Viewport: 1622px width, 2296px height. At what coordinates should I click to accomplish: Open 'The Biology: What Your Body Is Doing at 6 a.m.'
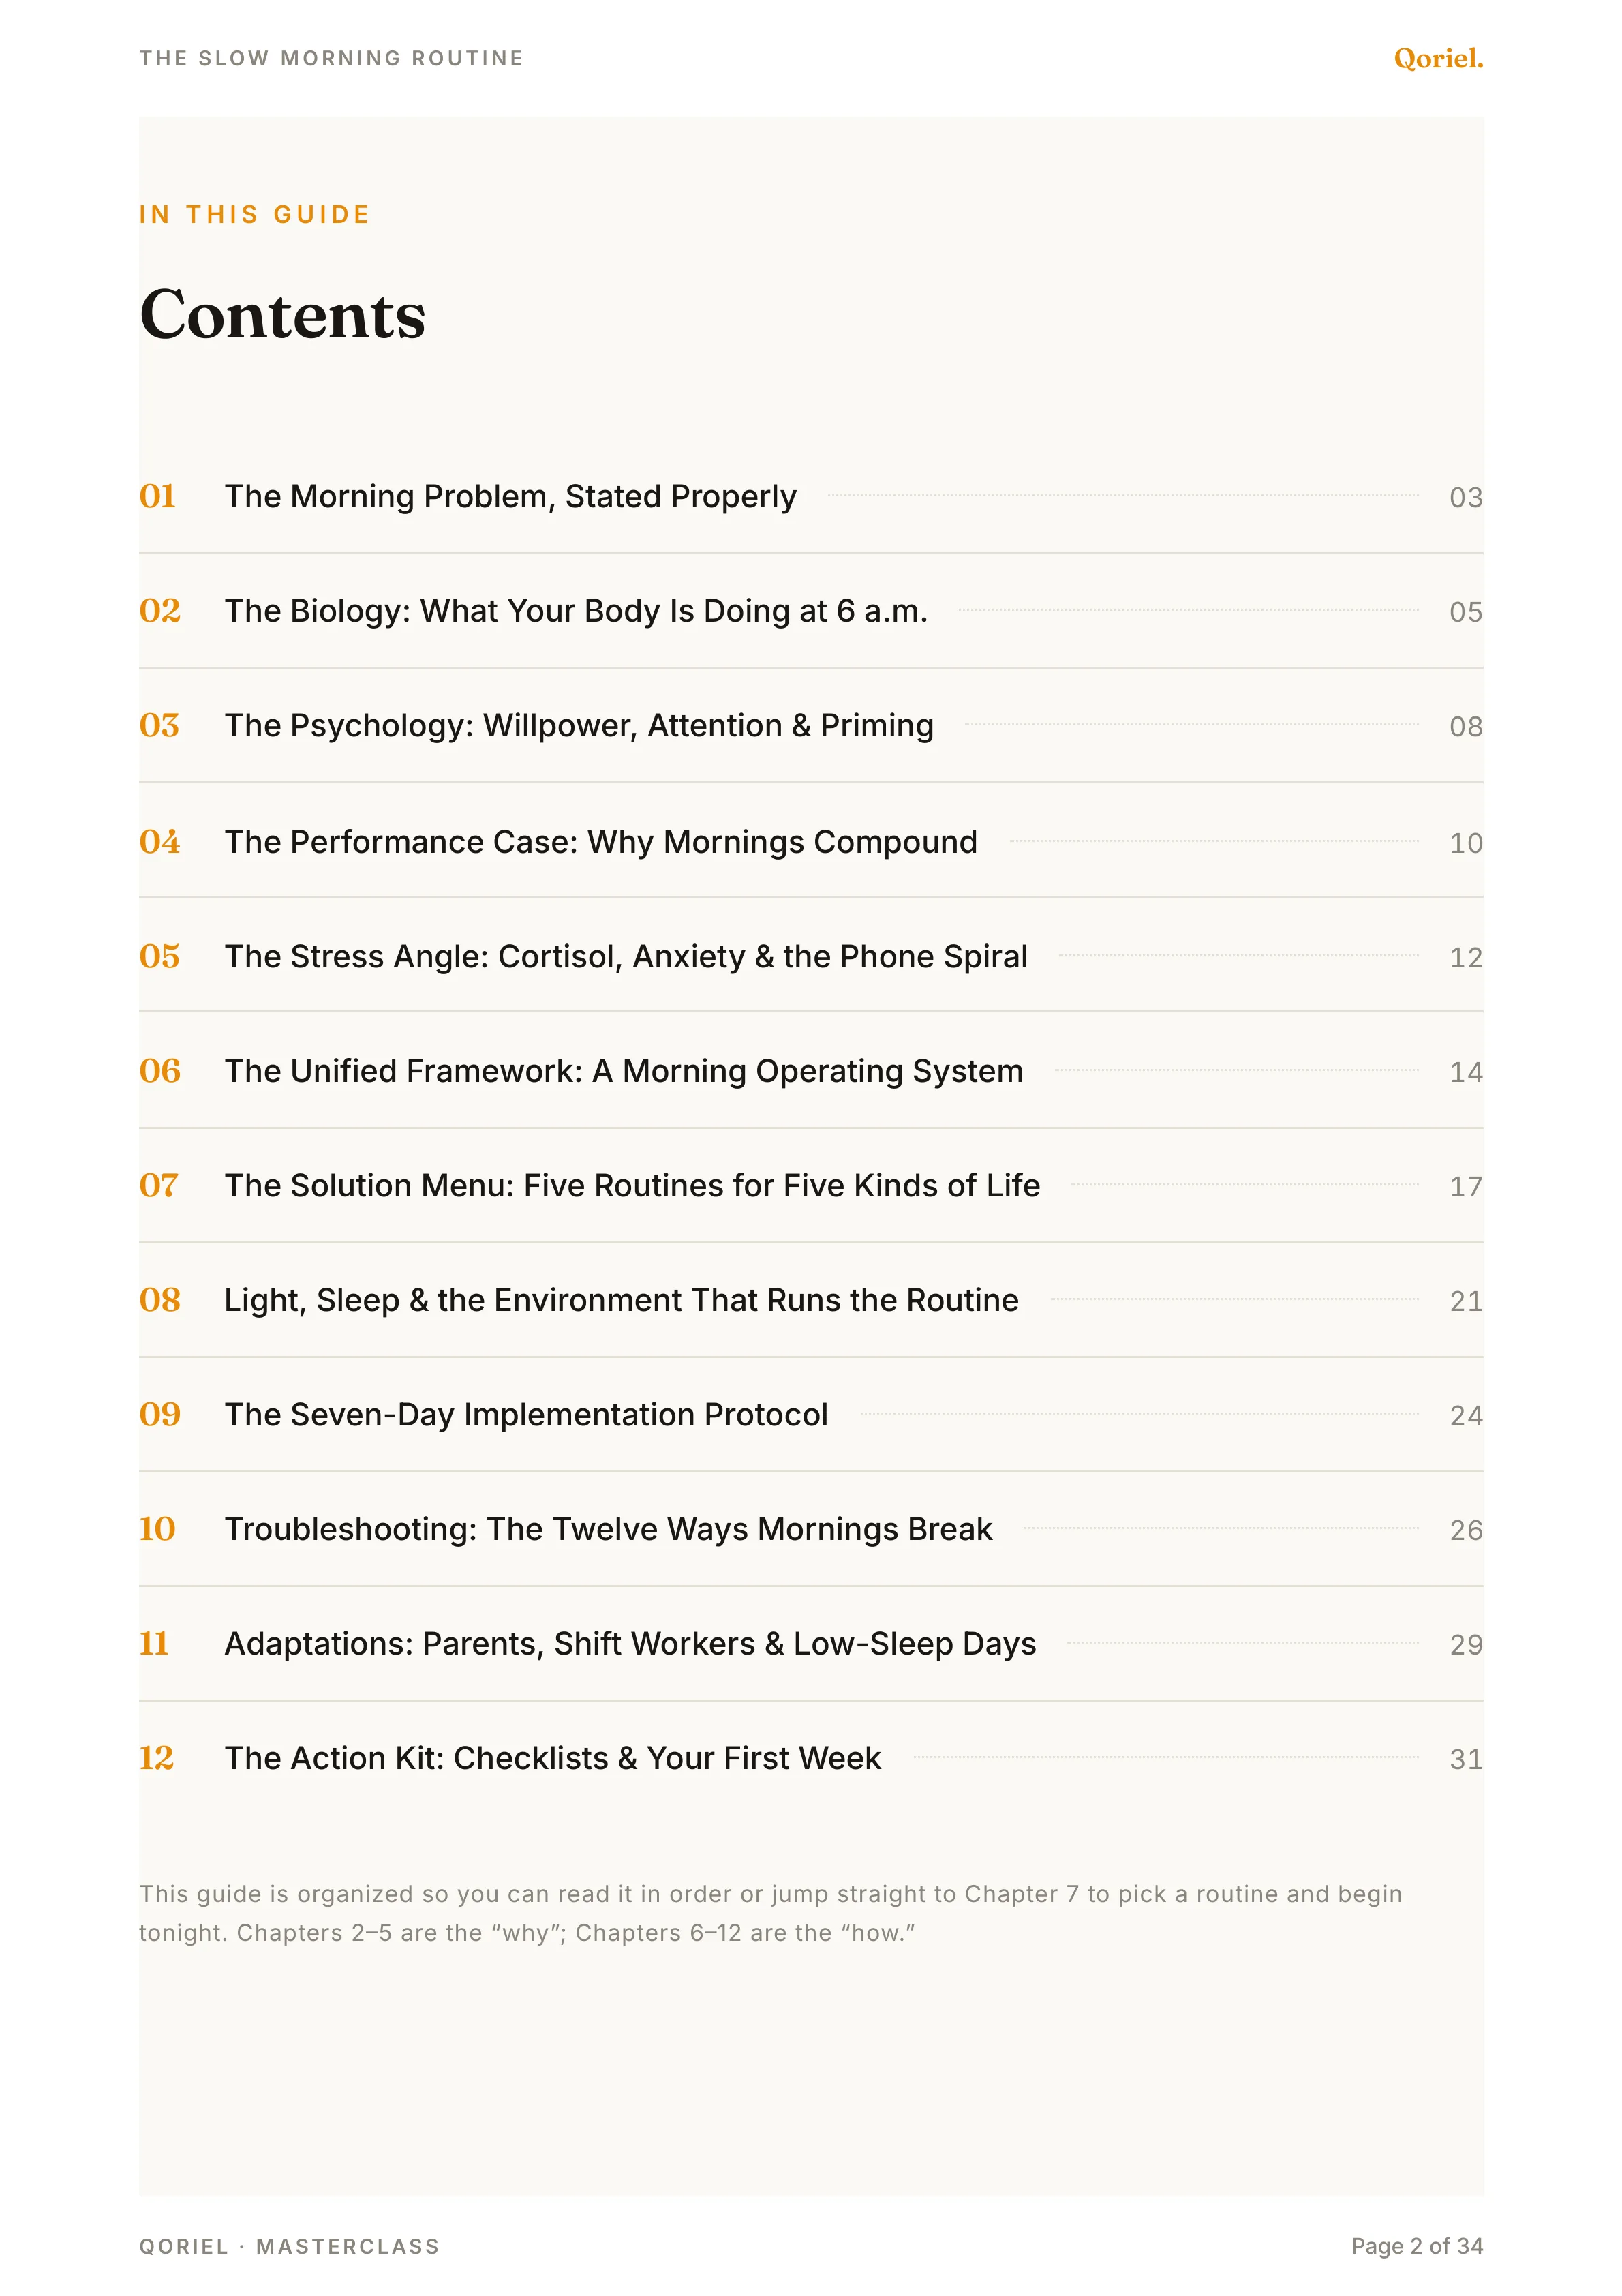click(x=576, y=610)
